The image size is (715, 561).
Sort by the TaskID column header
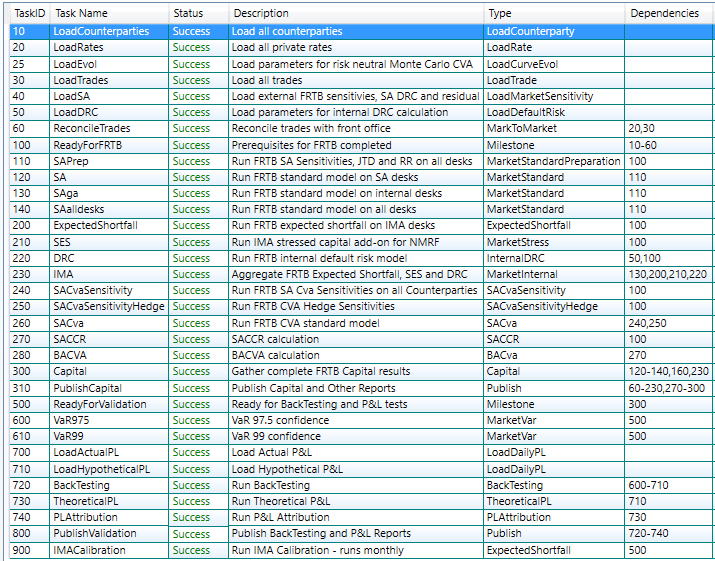click(x=30, y=14)
